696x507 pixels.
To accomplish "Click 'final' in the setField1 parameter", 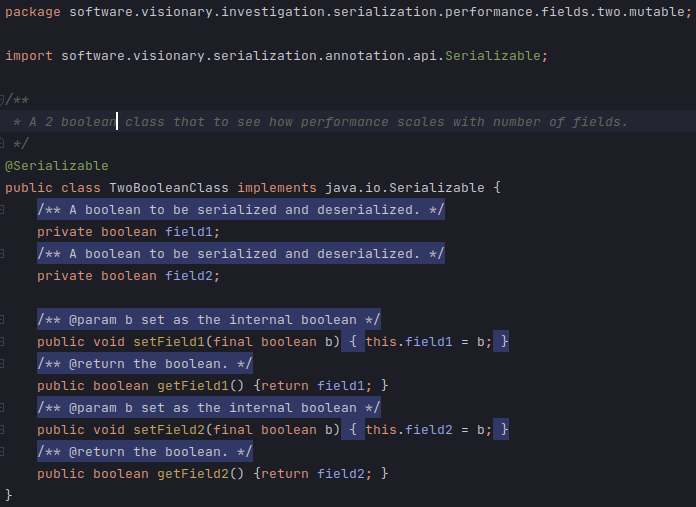I will click(x=233, y=341).
